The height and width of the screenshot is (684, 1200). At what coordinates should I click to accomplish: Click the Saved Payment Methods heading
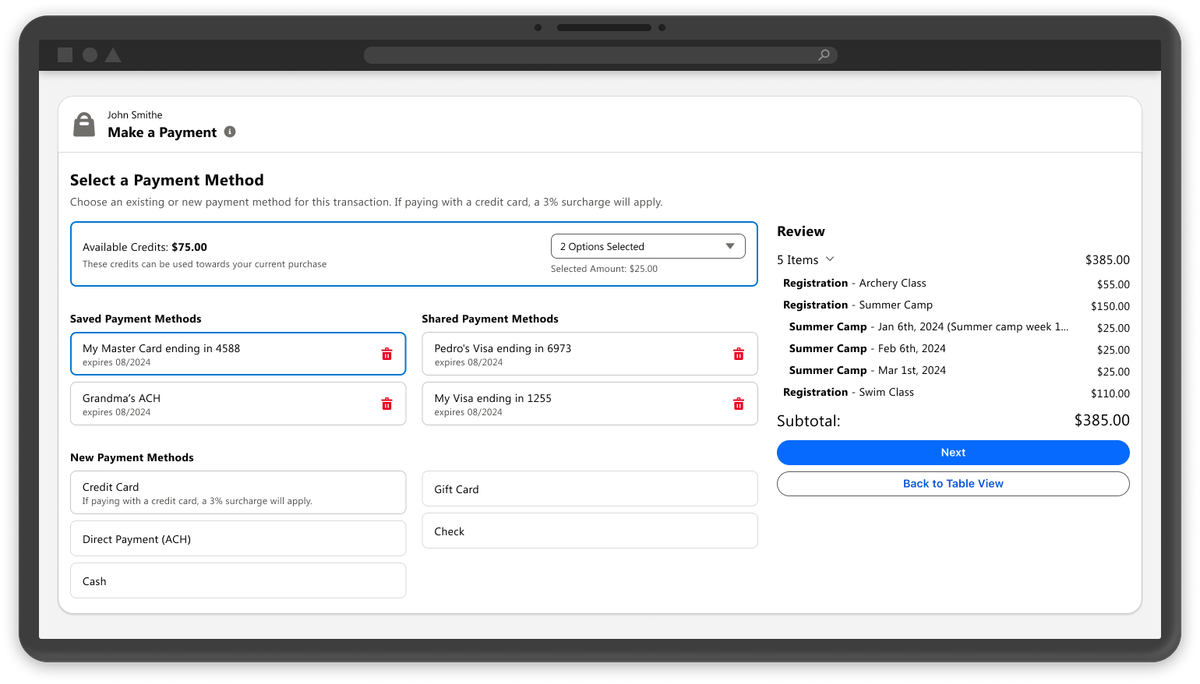136,319
